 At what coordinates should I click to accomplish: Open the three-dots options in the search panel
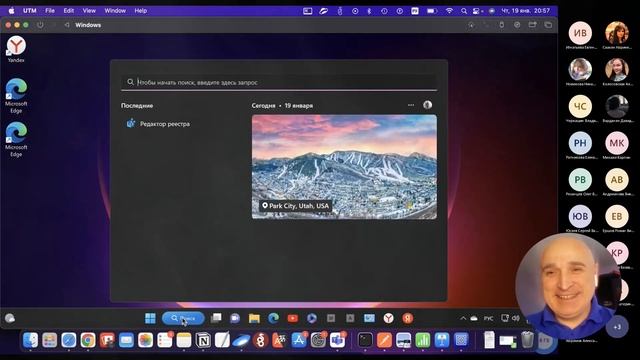pyautogui.click(x=411, y=105)
